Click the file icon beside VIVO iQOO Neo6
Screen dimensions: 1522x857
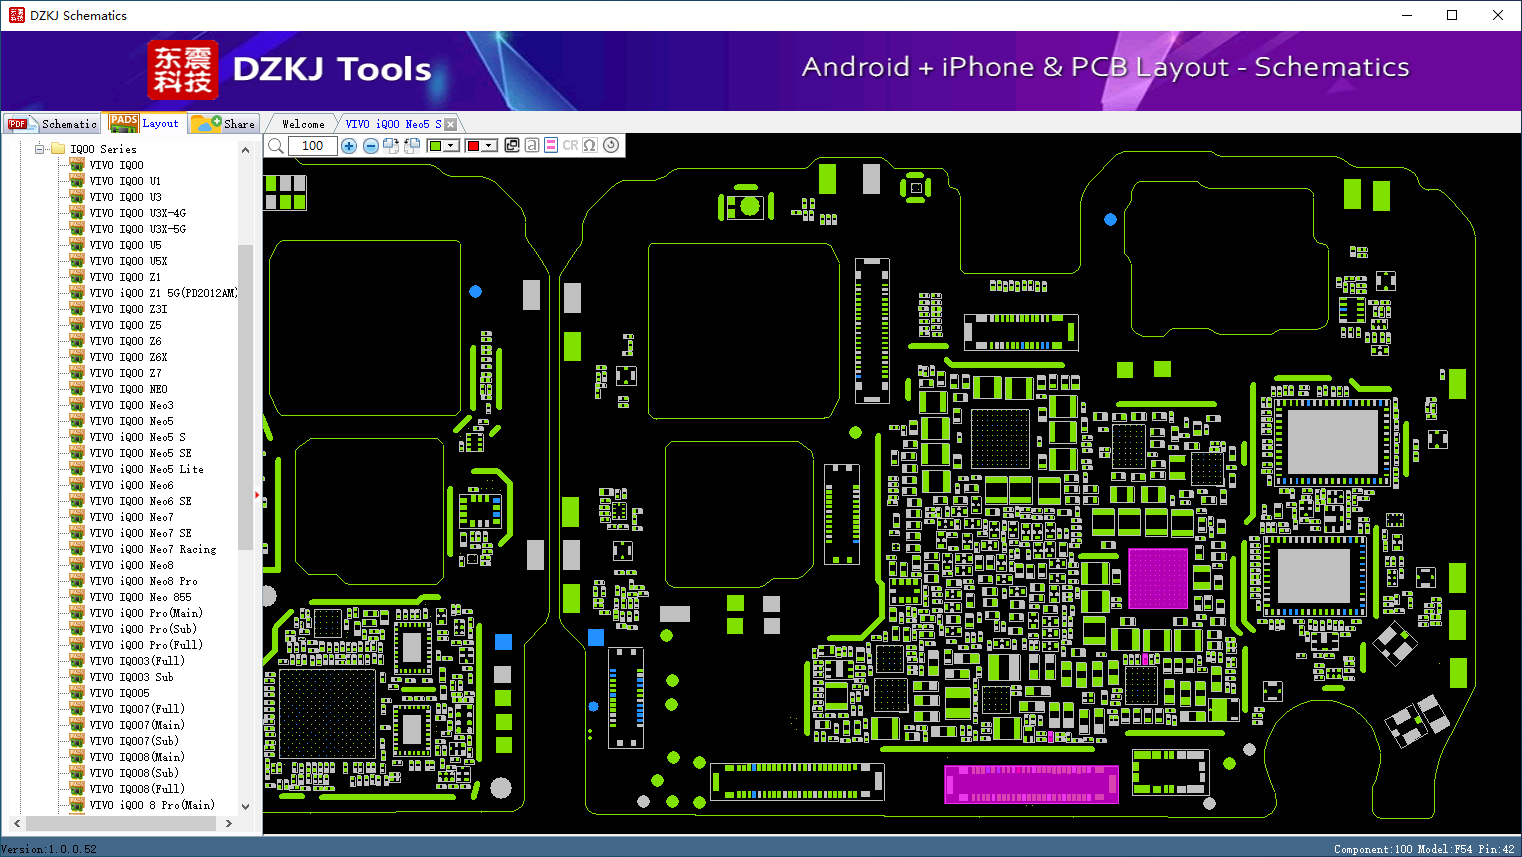coord(77,485)
